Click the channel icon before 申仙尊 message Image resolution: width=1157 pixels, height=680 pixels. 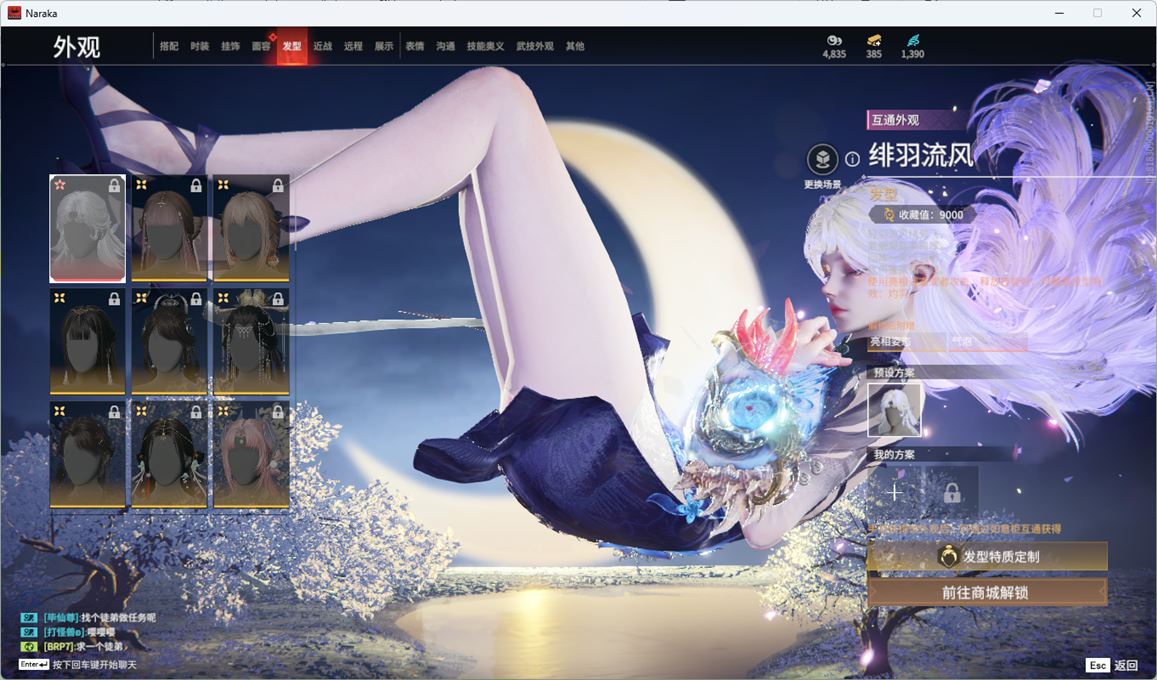pos(28,617)
